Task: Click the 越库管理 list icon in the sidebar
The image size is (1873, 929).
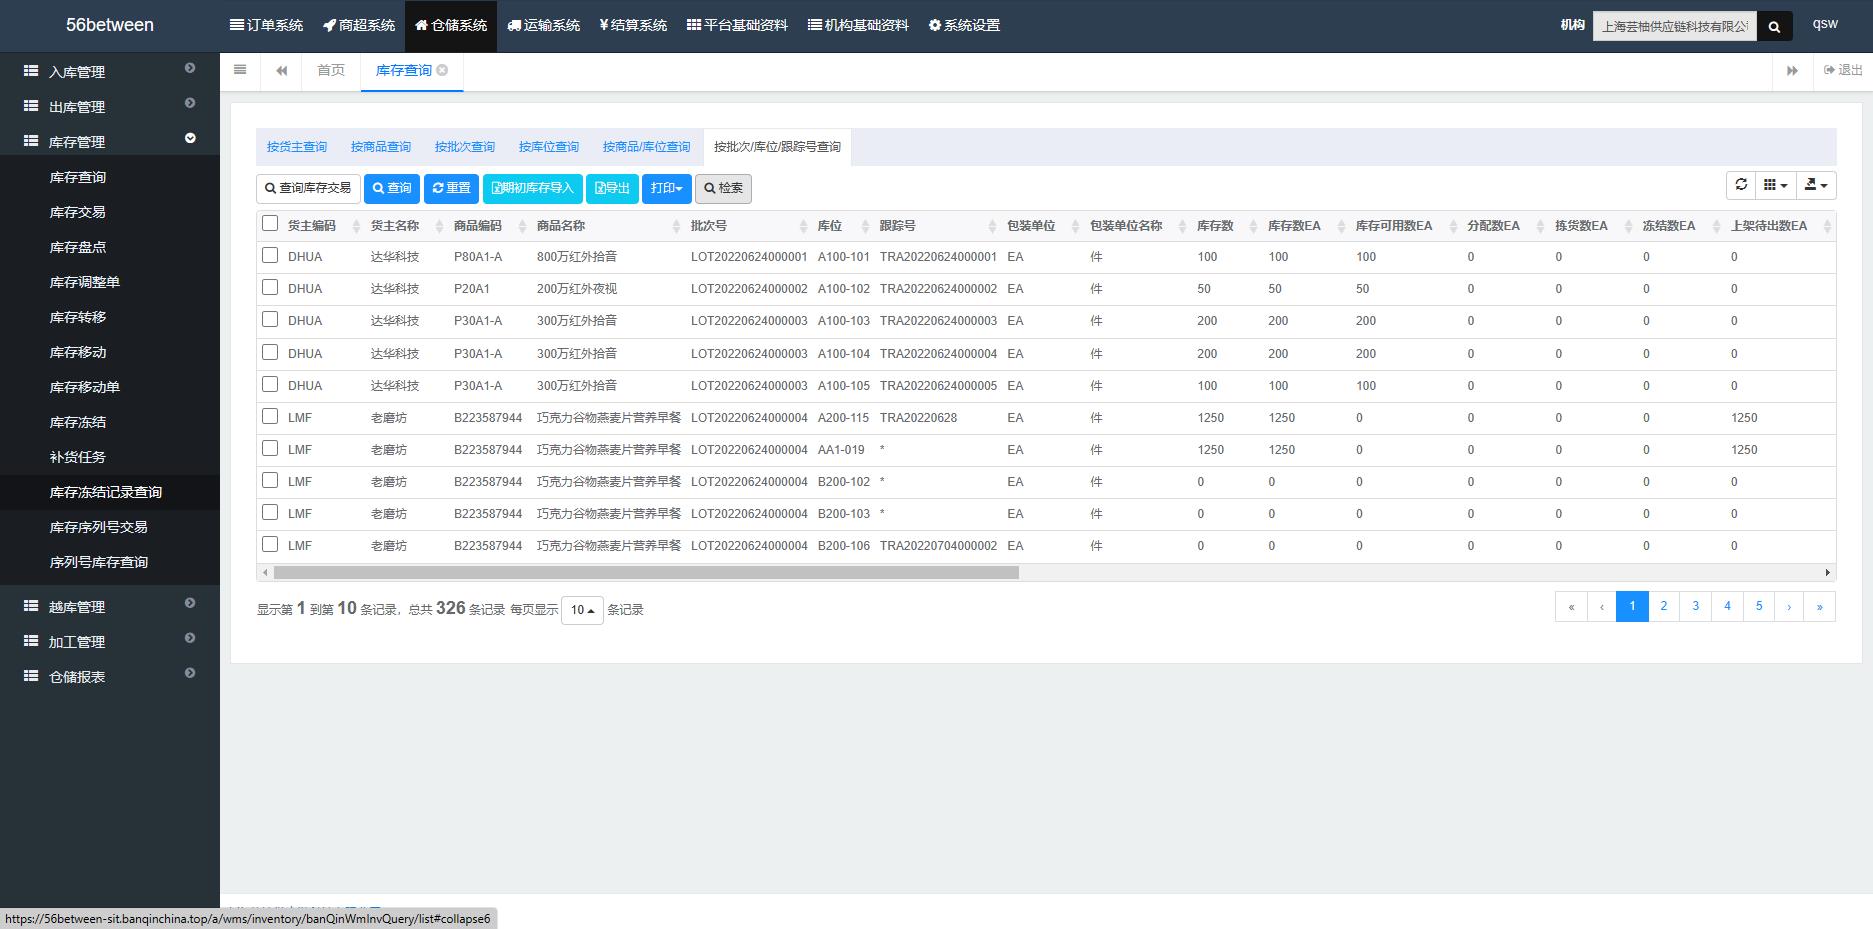Action: [x=31, y=606]
